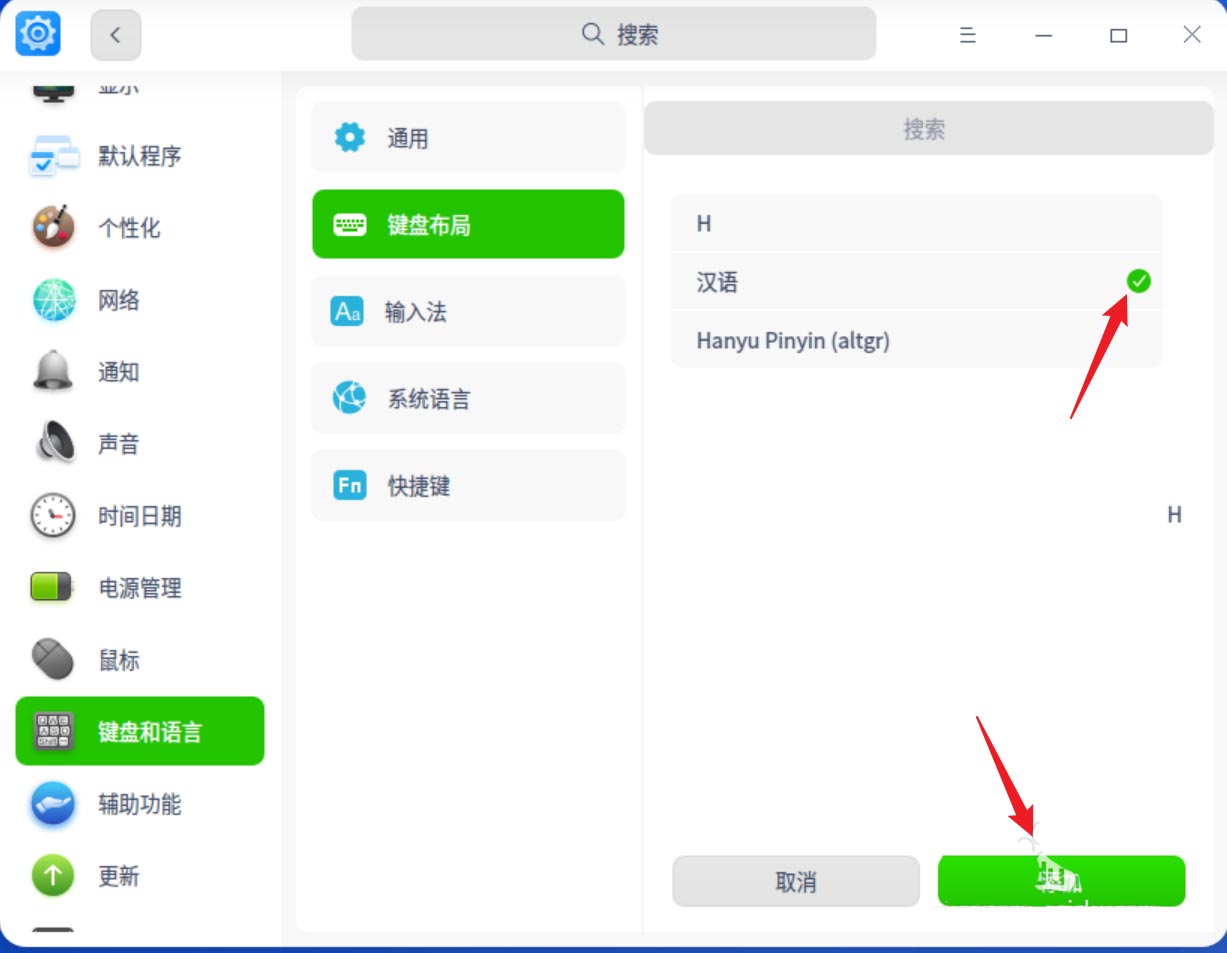
Task: Jump to letter H in index
Action: (x=1174, y=514)
